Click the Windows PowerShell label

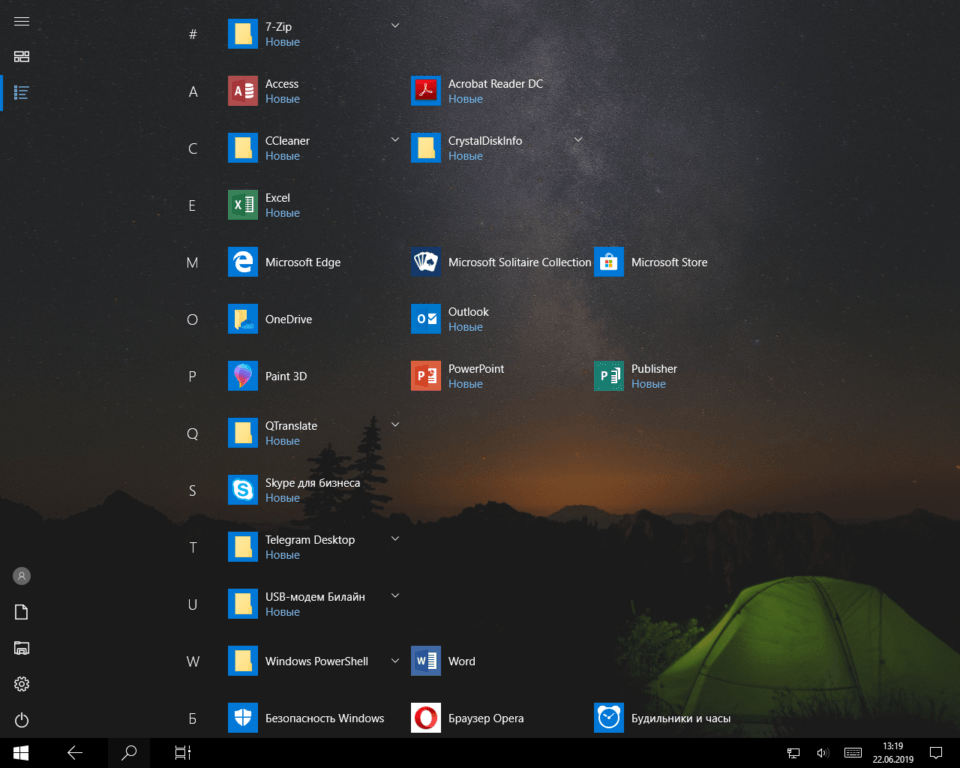pos(317,661)
